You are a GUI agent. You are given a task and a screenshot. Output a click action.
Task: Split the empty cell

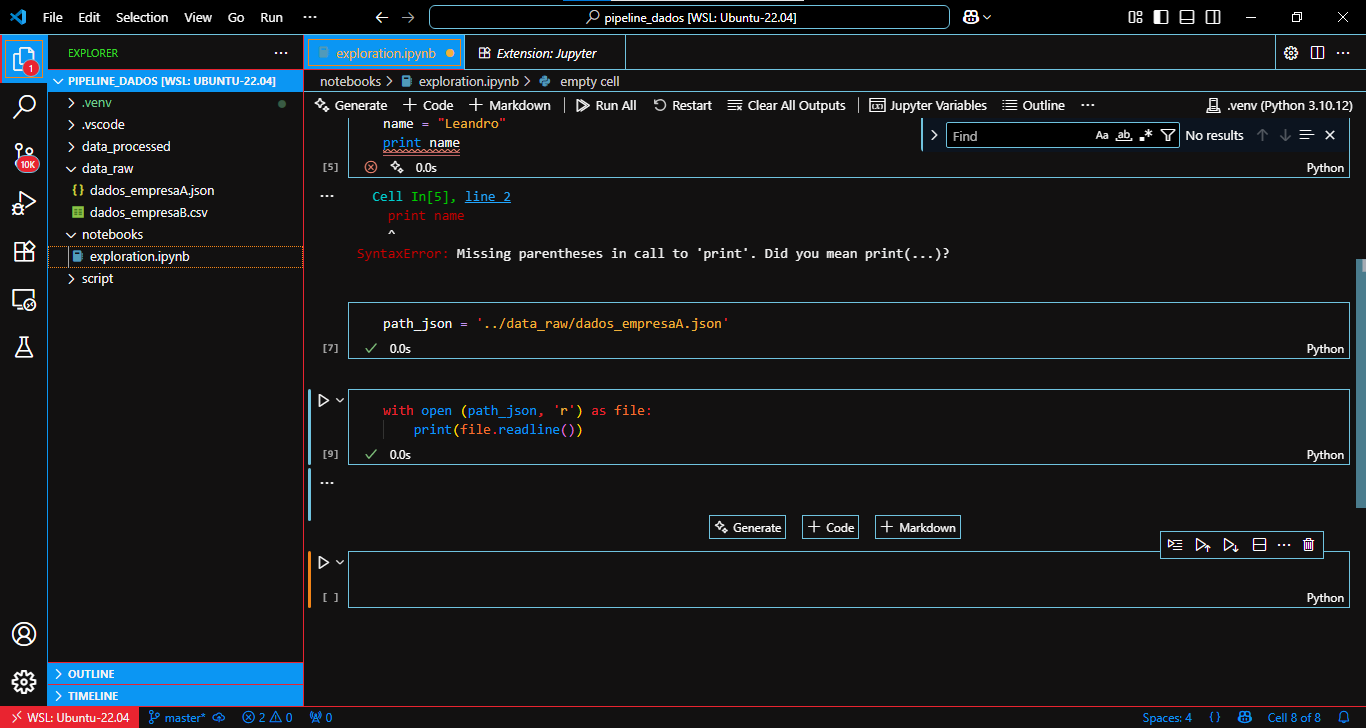[1259, 545]
